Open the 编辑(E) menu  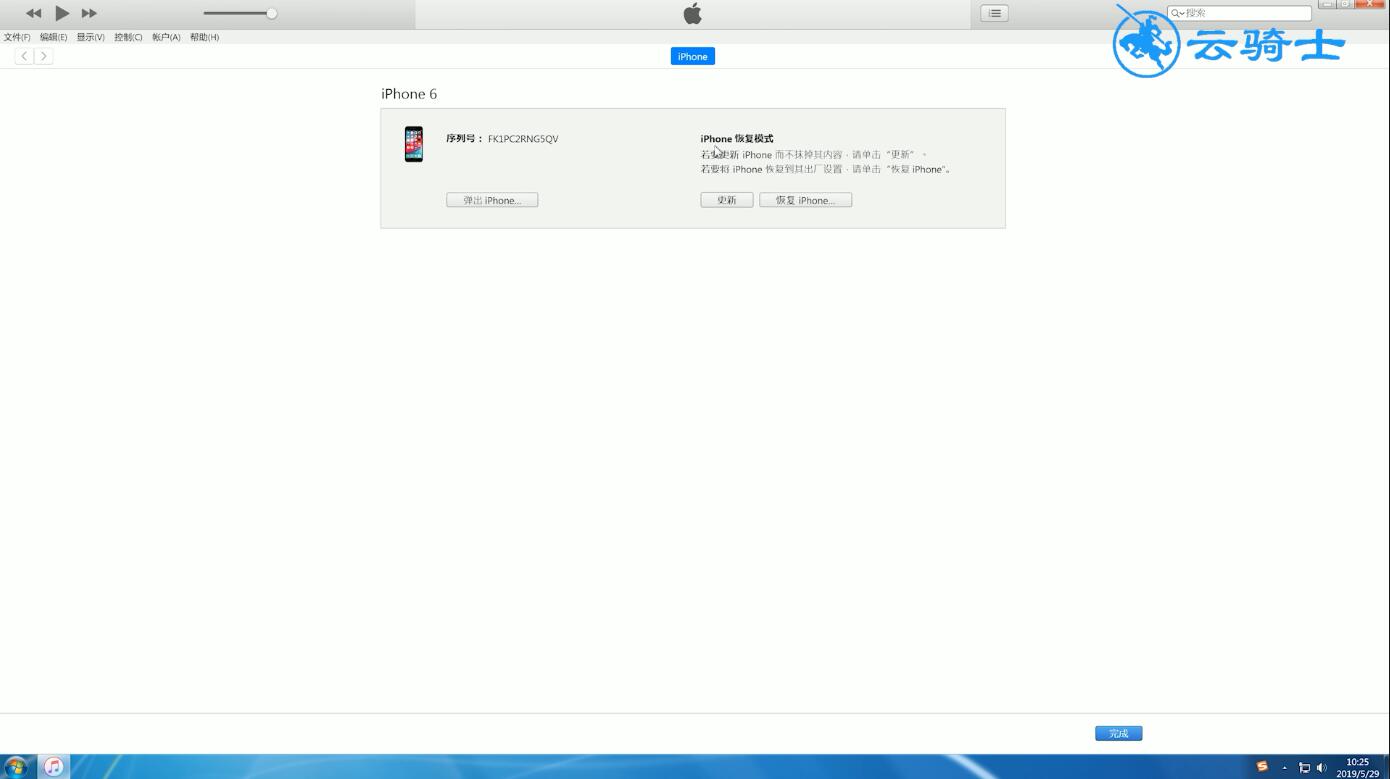click(x=54, y=37)
